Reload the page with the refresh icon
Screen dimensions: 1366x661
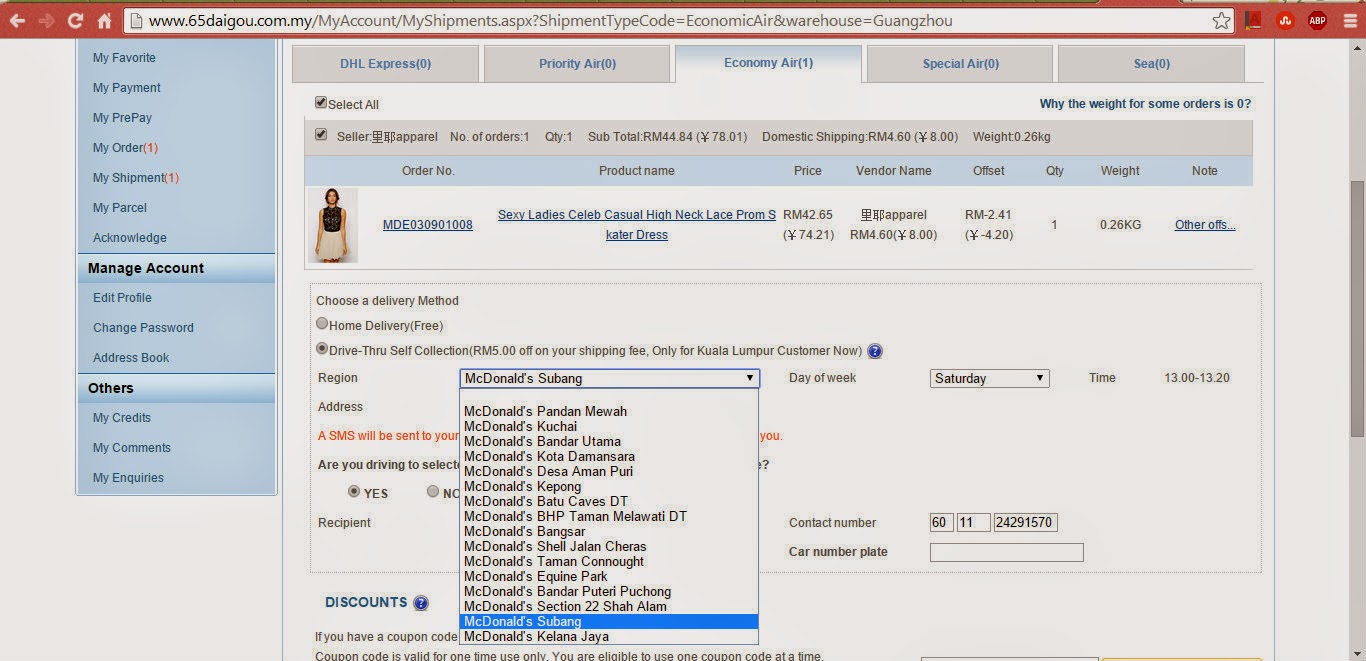75,20
